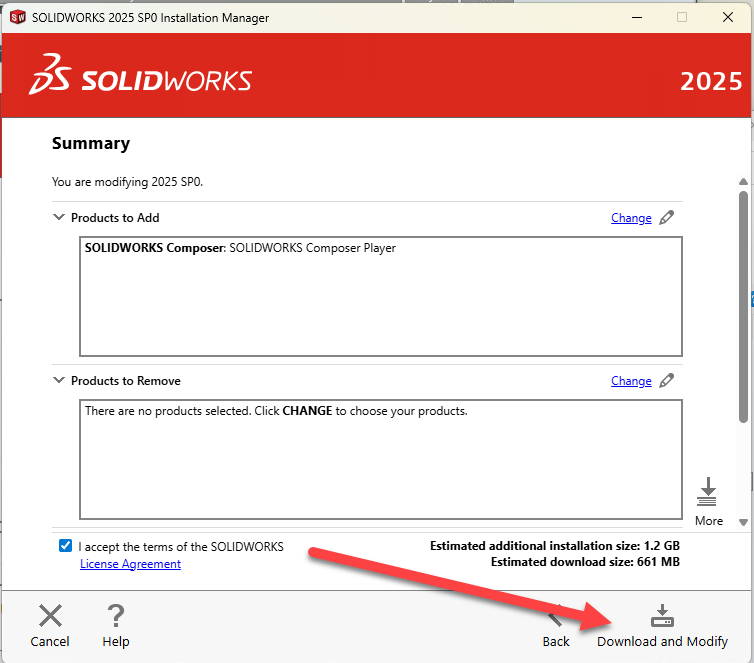The width and height of the screenshot is (754, 663).
Task: Click the SOLIDWORKS app icon in title bar
Action: (18, 17)
